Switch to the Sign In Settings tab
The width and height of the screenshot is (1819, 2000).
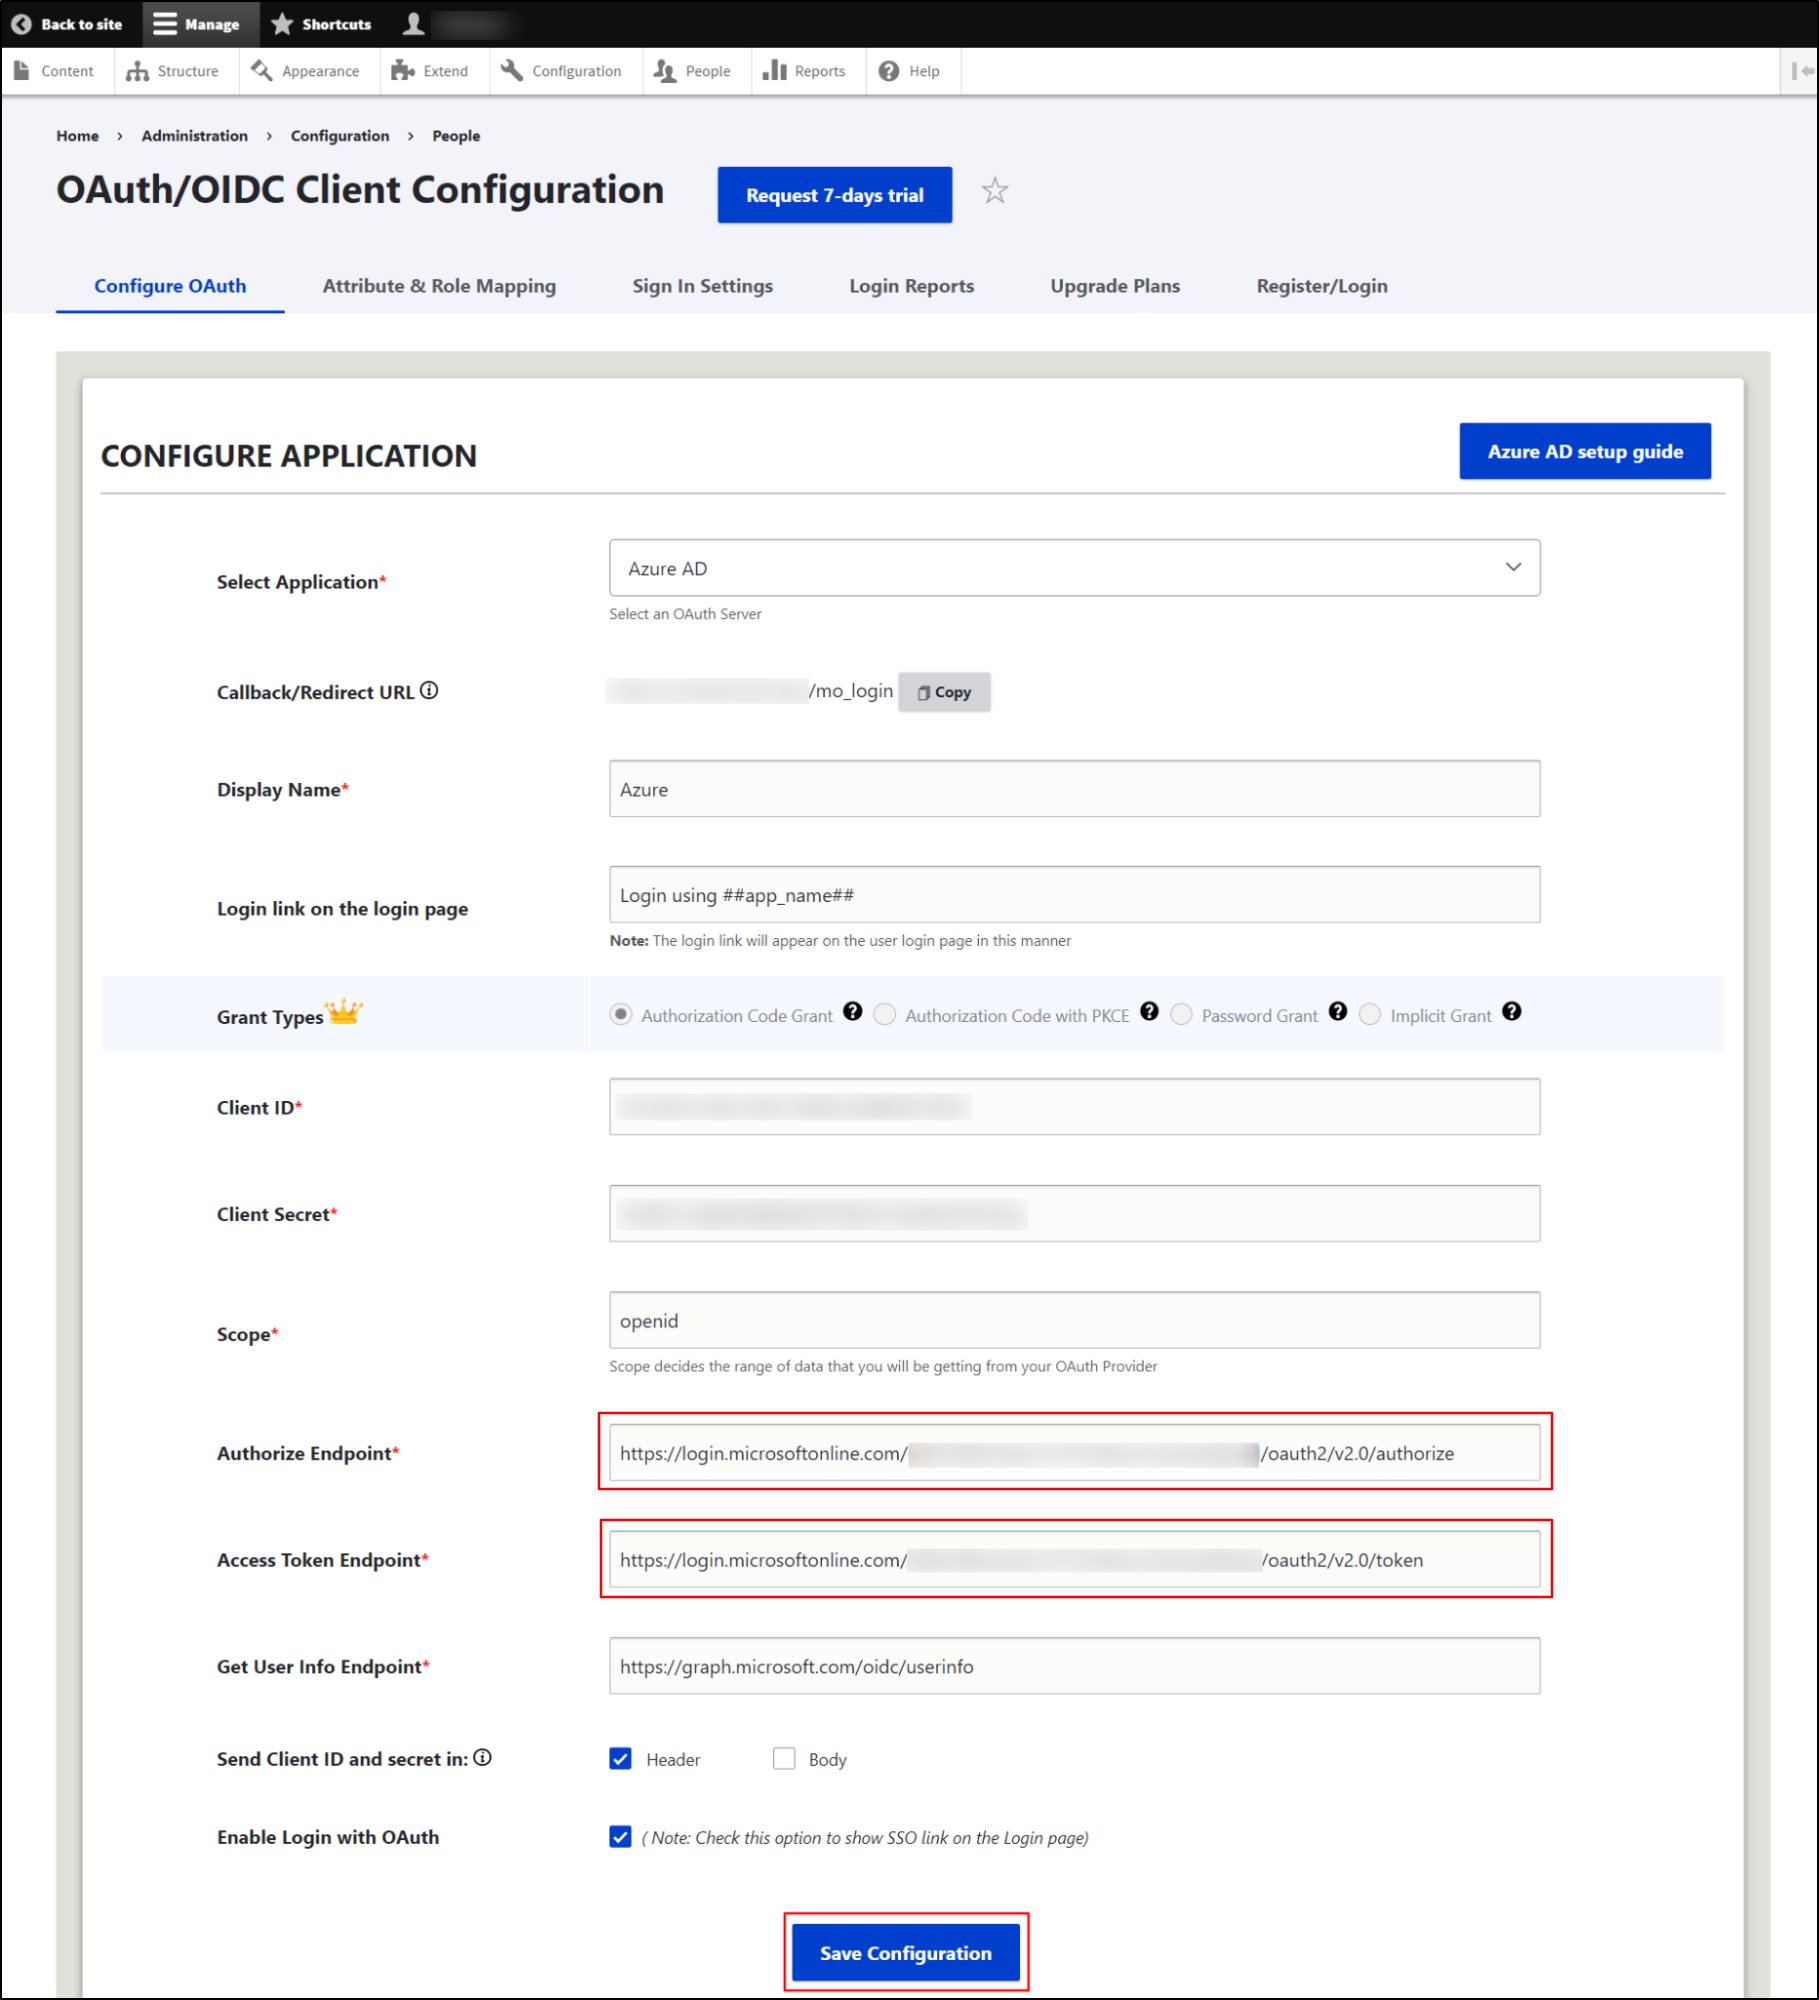pyautogui.click(x=702, y=286)
